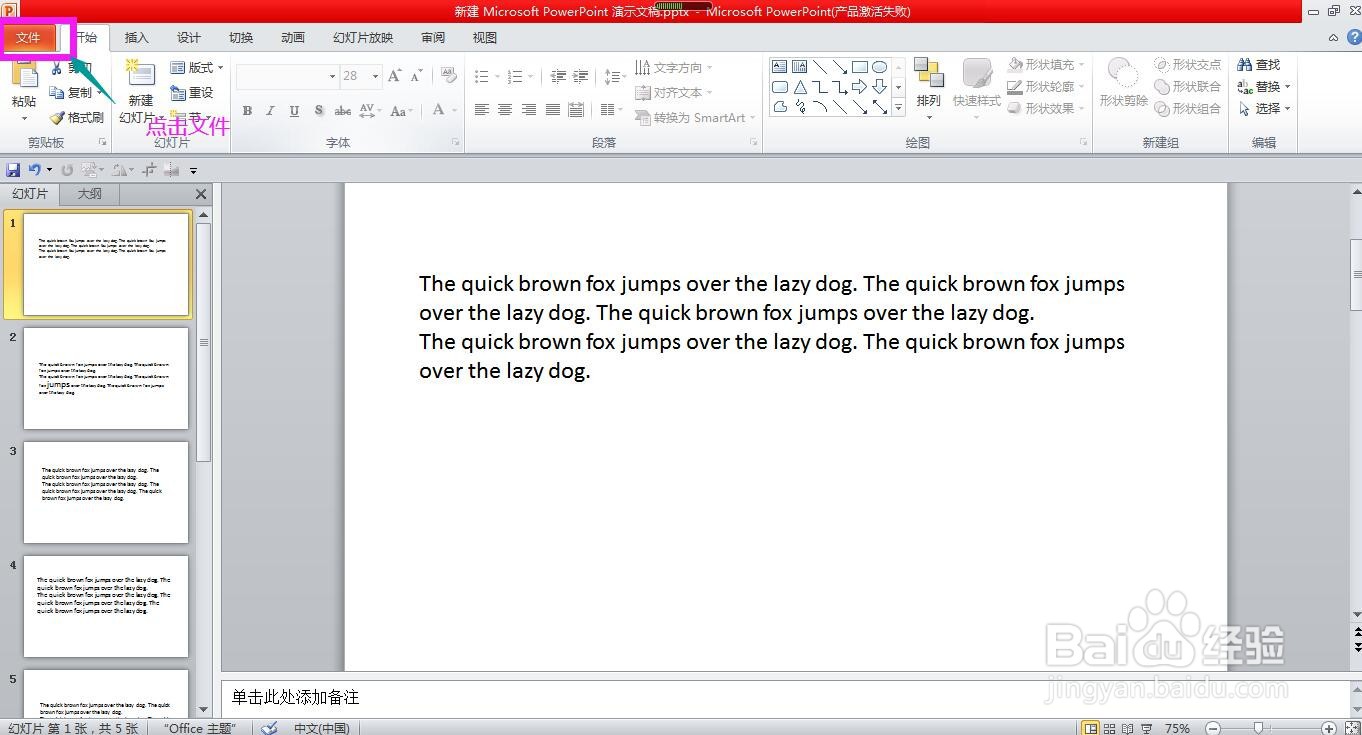Click the 格式刷 format painter button
The width and height of the screenshot is (1362, 735).
point(77,118)
